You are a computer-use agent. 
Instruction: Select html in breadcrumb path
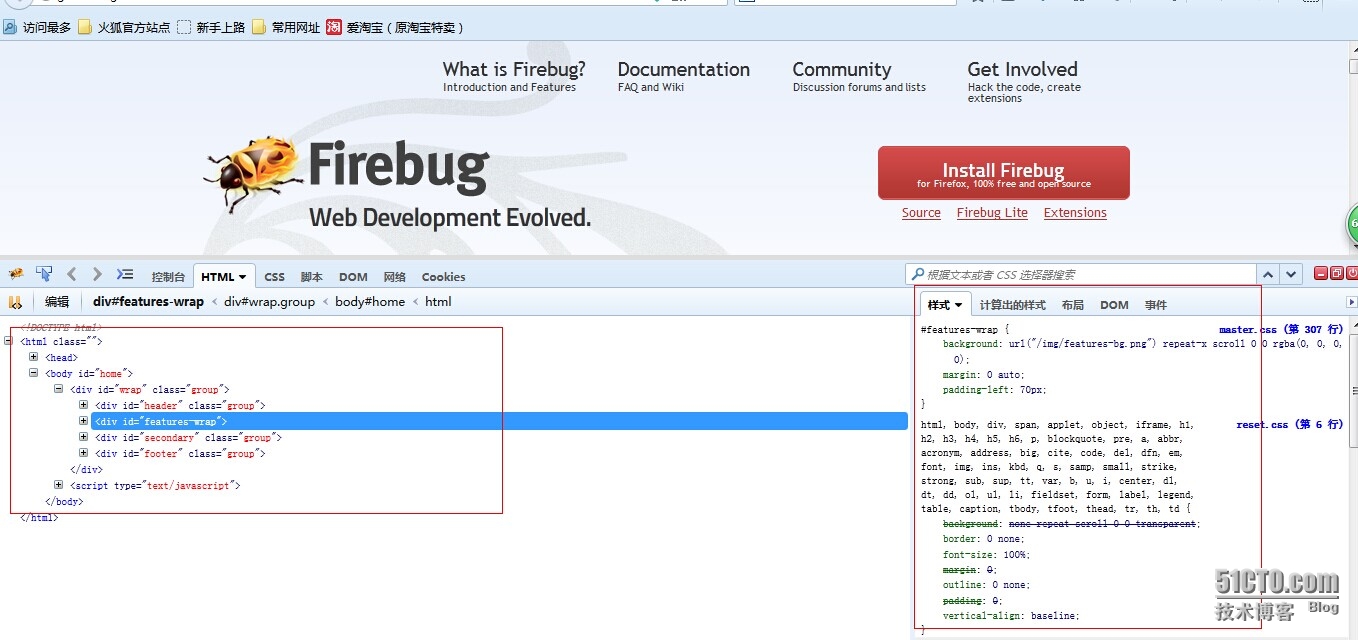point(438,302)
